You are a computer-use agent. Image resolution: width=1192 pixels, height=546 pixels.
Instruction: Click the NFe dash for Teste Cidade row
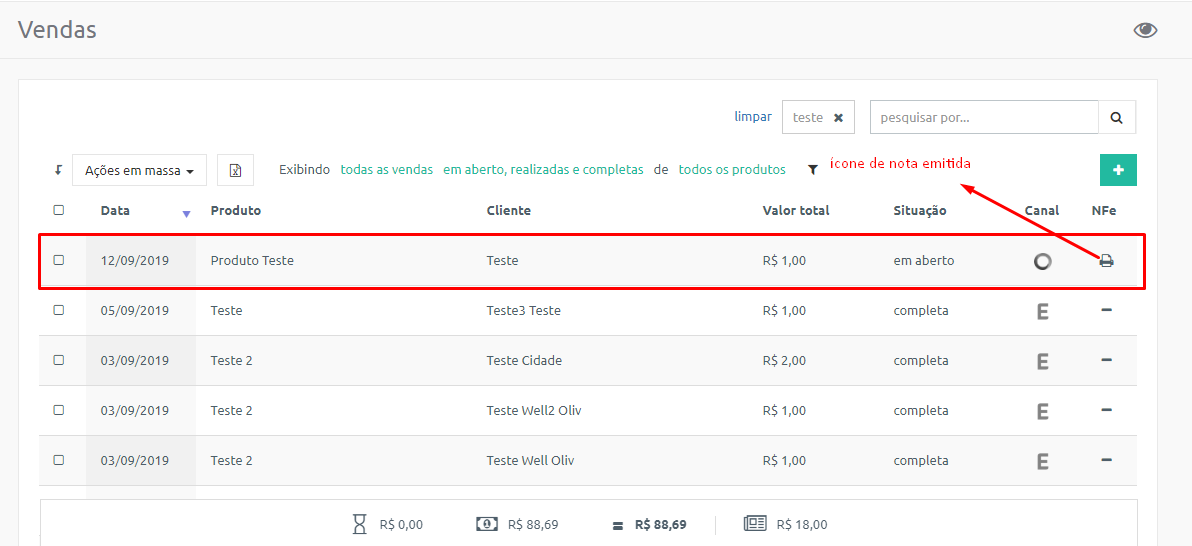click(1107, 360)
